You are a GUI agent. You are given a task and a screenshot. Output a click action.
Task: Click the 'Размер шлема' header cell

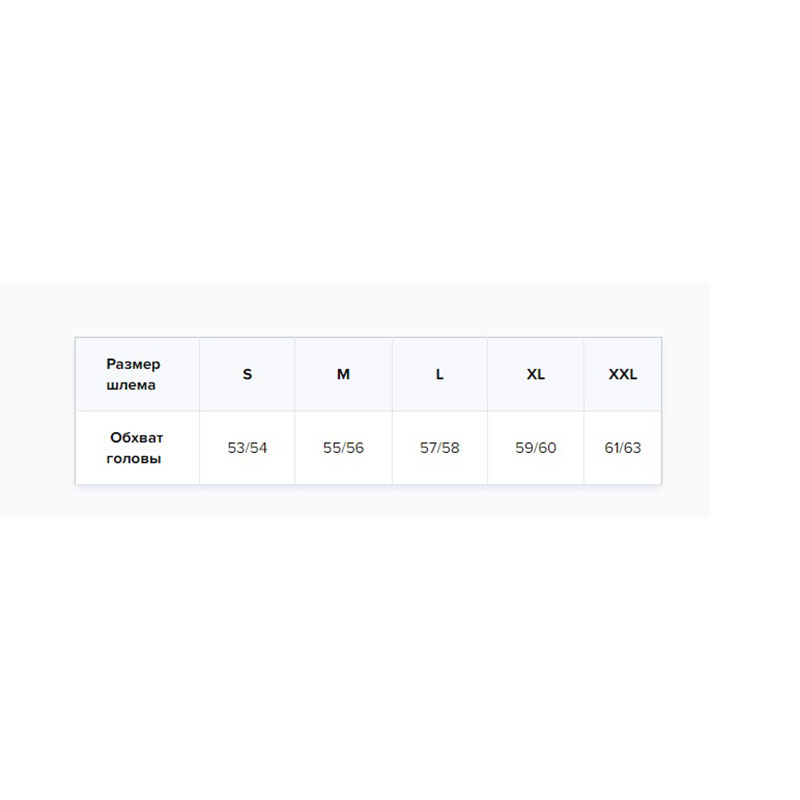pyautogui.click(x=137, y=374)
